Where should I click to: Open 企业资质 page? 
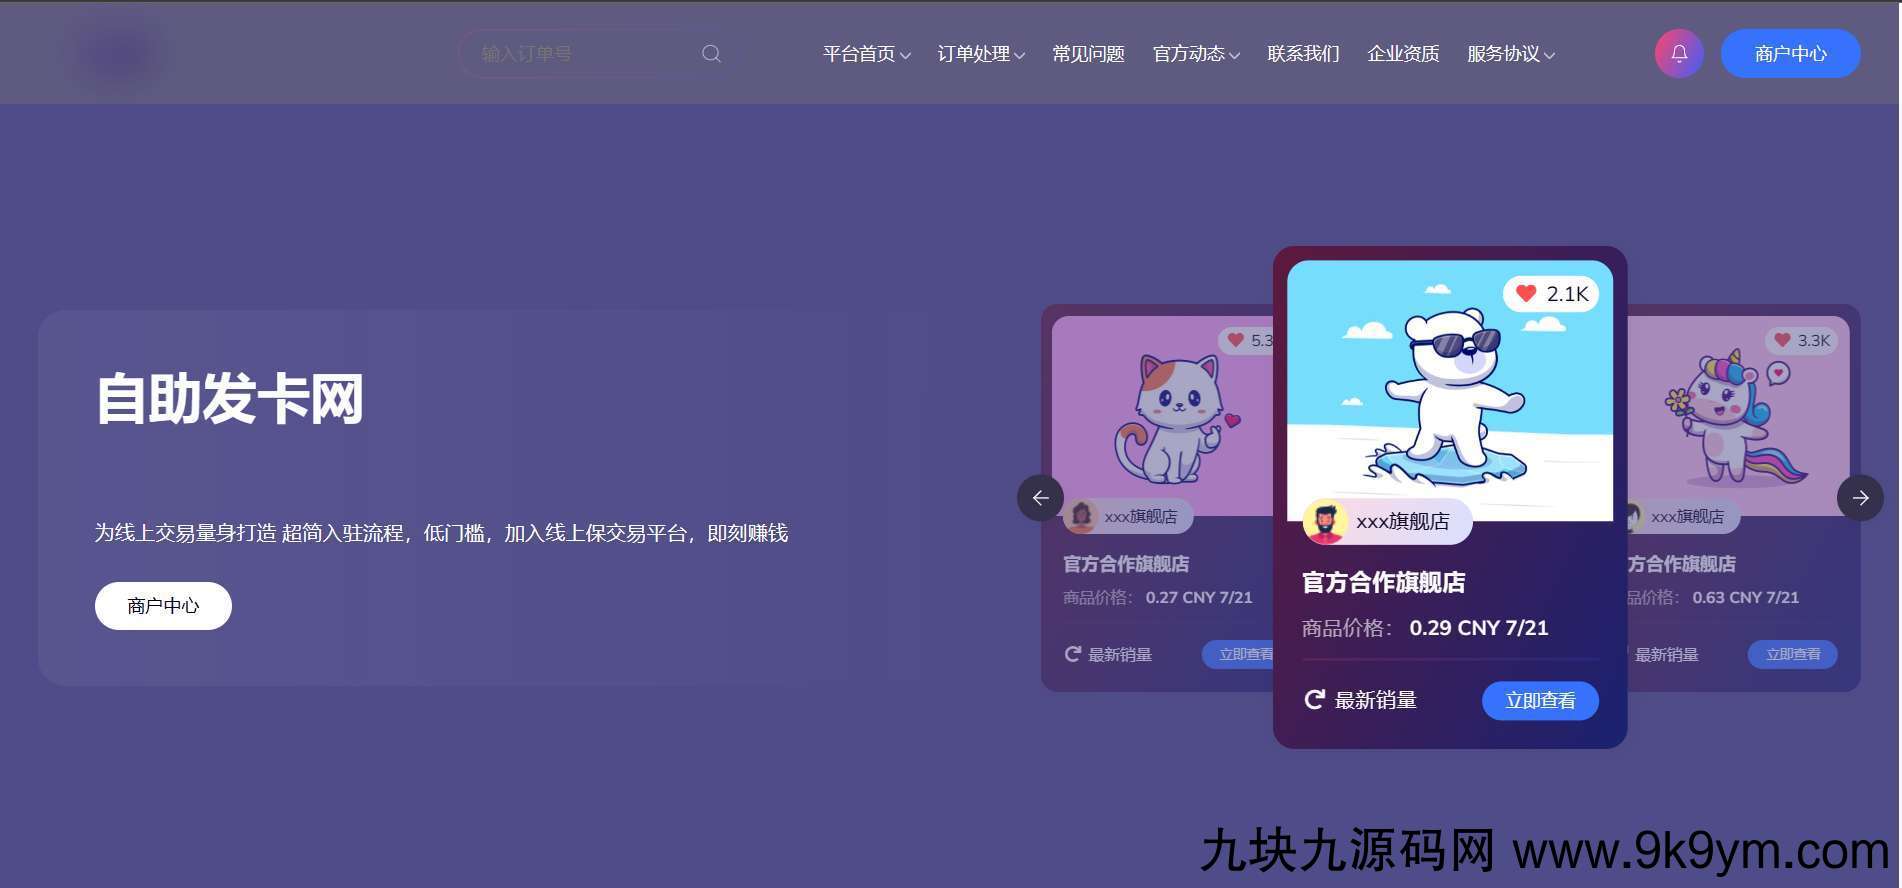(1403, 54)
